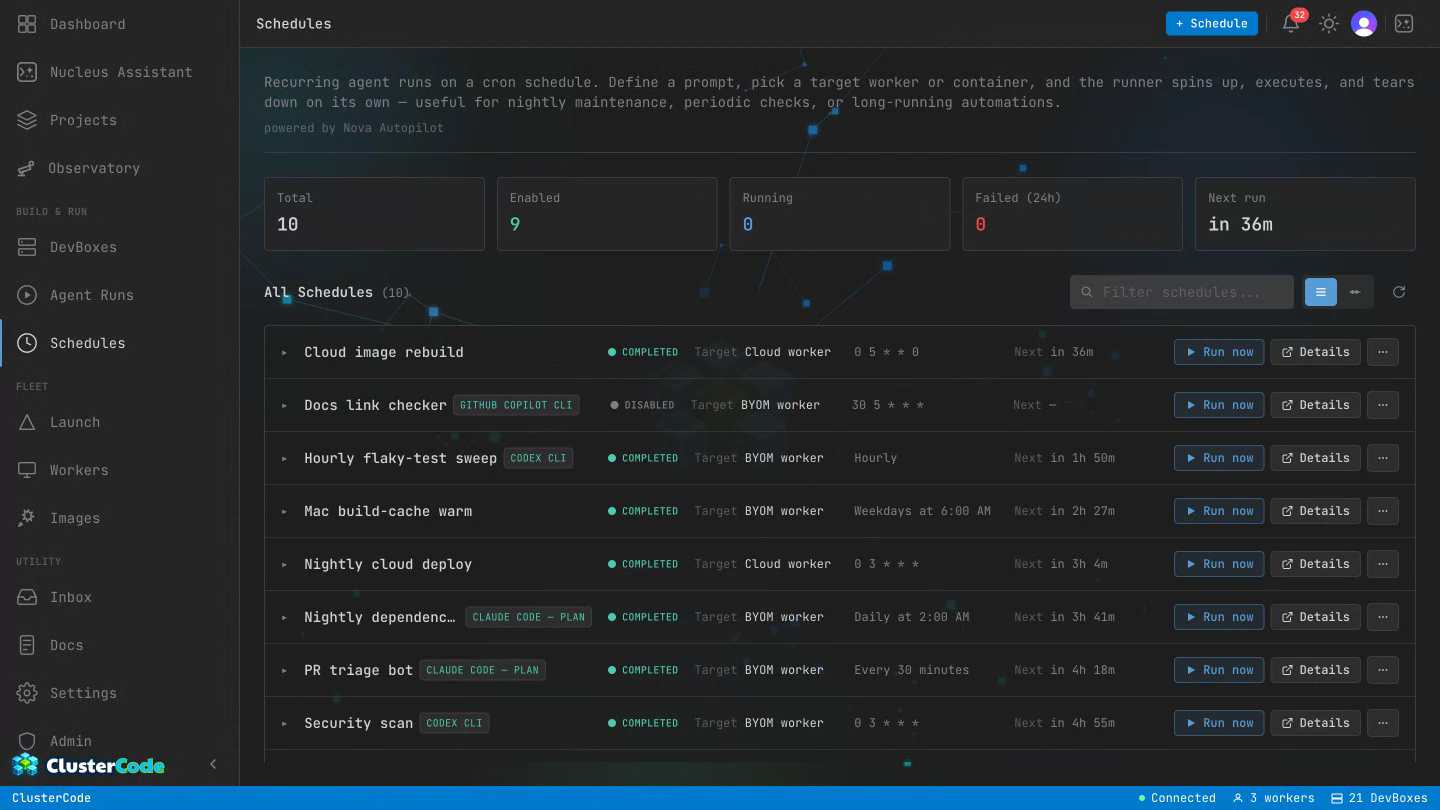Open Details for Docs link checker
1440x810 pixels.
[x=1315, y=405]
